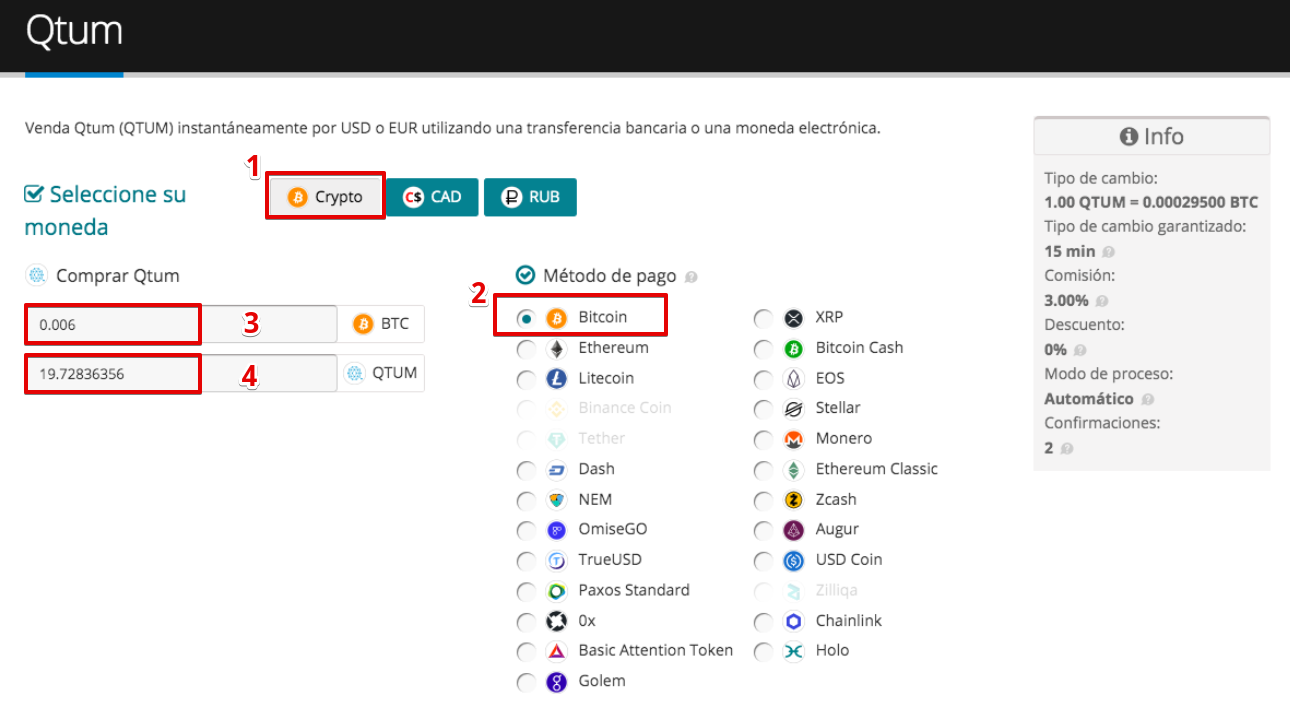Viewport: 1290px width, 704px height.
Task: Click the OmiseGO logo icon
Action: pyautogui.click(x=557, y=530)
